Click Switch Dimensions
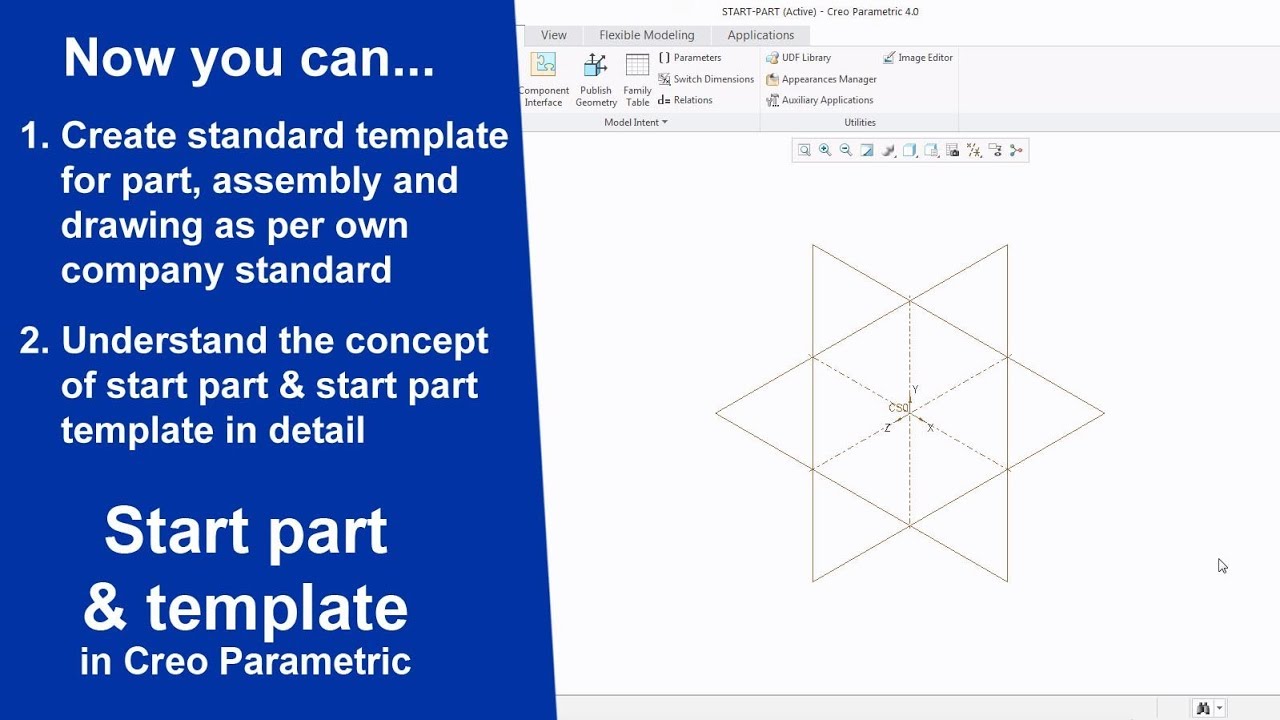 pyautogui.click(x=706, y=79)
